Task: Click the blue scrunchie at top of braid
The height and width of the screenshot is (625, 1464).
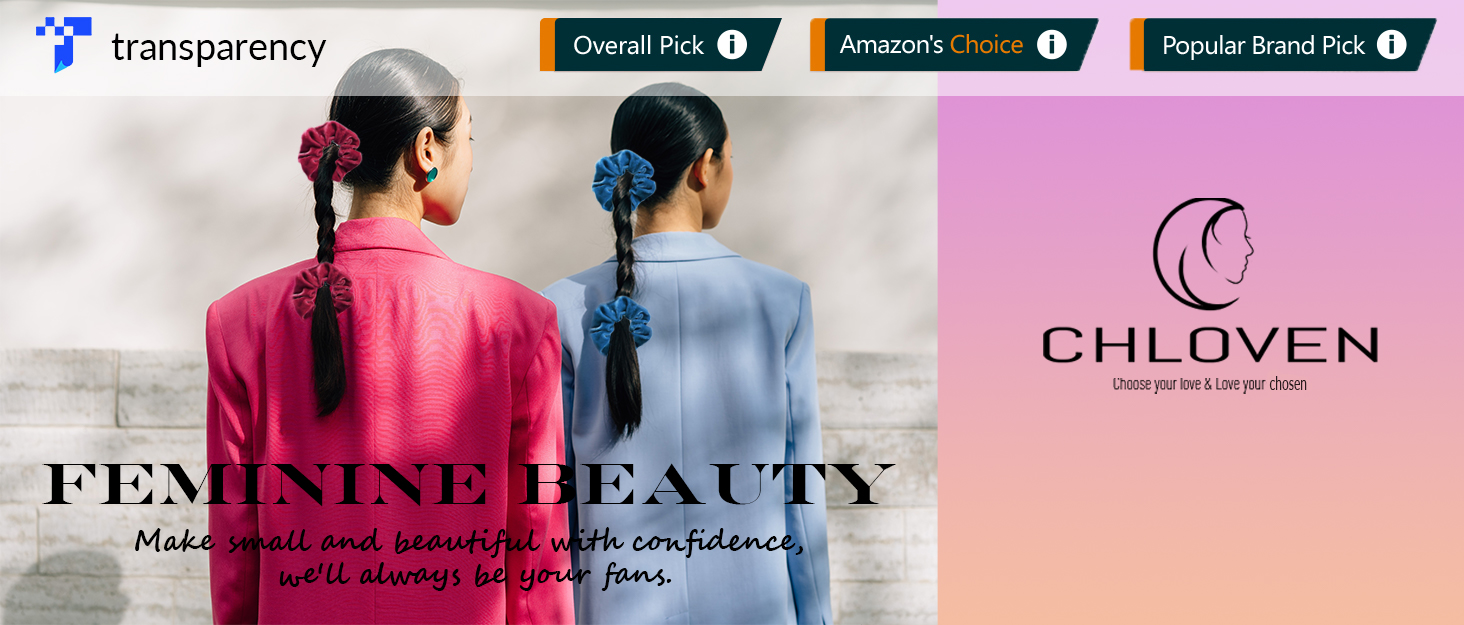Action: tap(623, 180)
